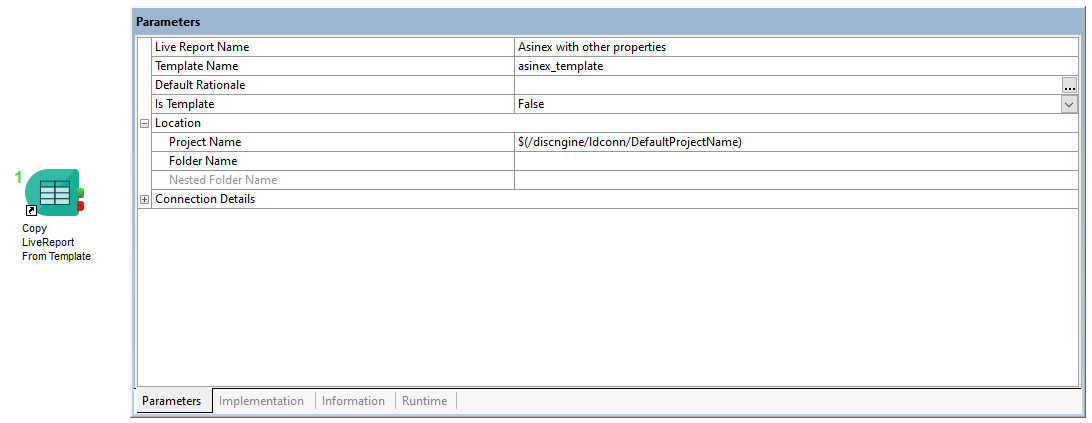1092x423 pixels.
Task: Collapse the Location parameter group
Action: [145, 123]
